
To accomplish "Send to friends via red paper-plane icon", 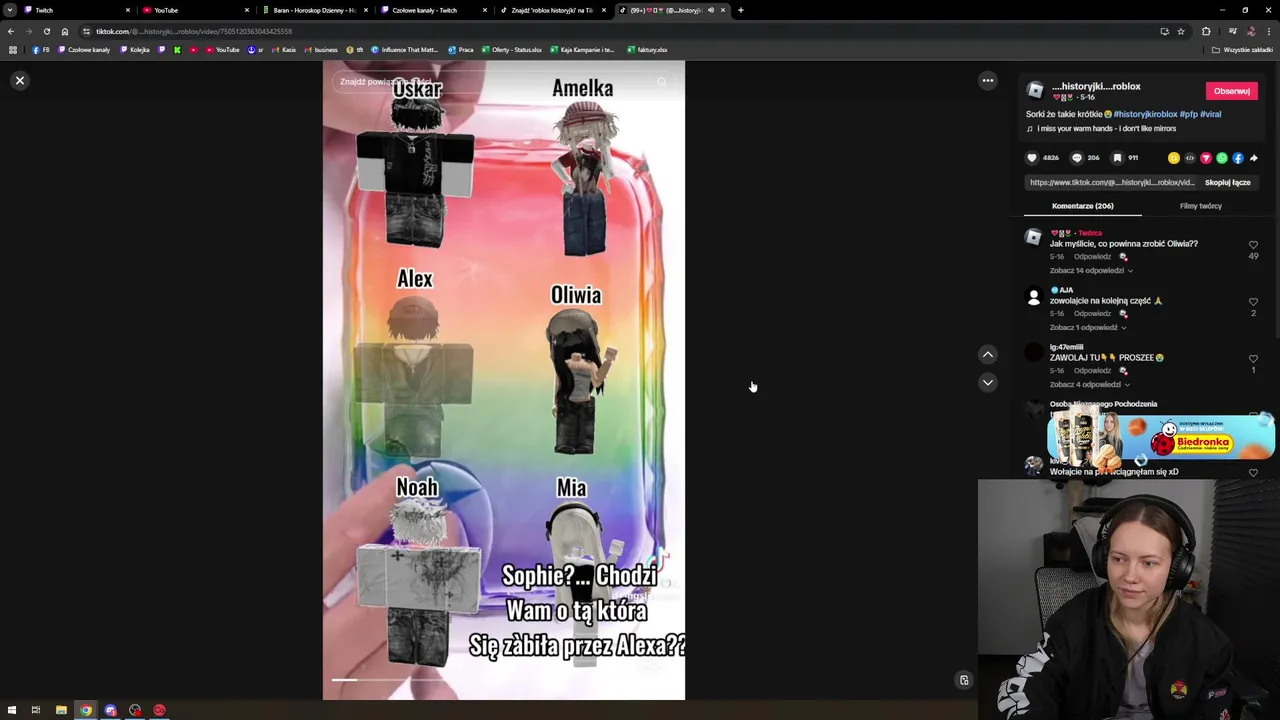I will (1206, 158).
